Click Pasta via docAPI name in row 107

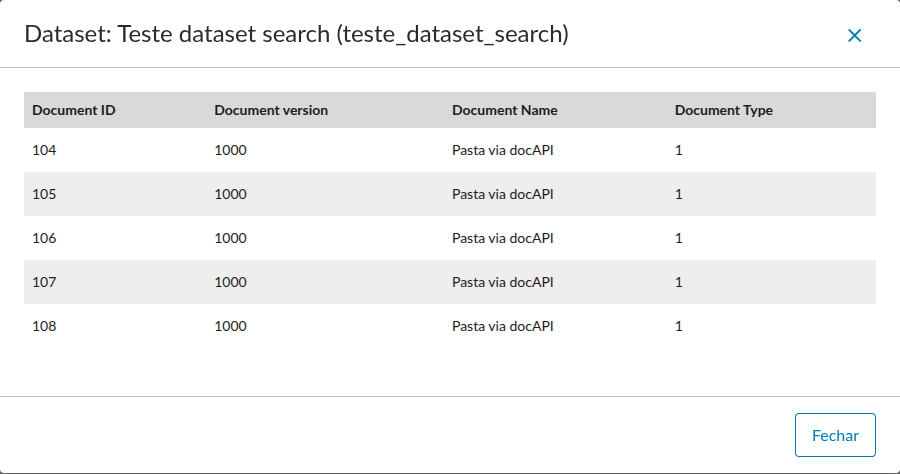point(503,282)
